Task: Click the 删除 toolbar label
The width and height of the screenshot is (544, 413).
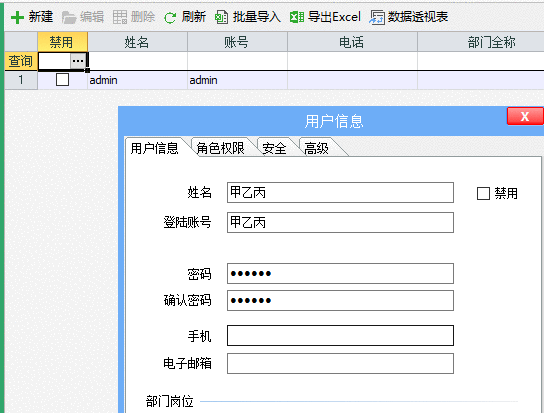Action: coord(143,17)
